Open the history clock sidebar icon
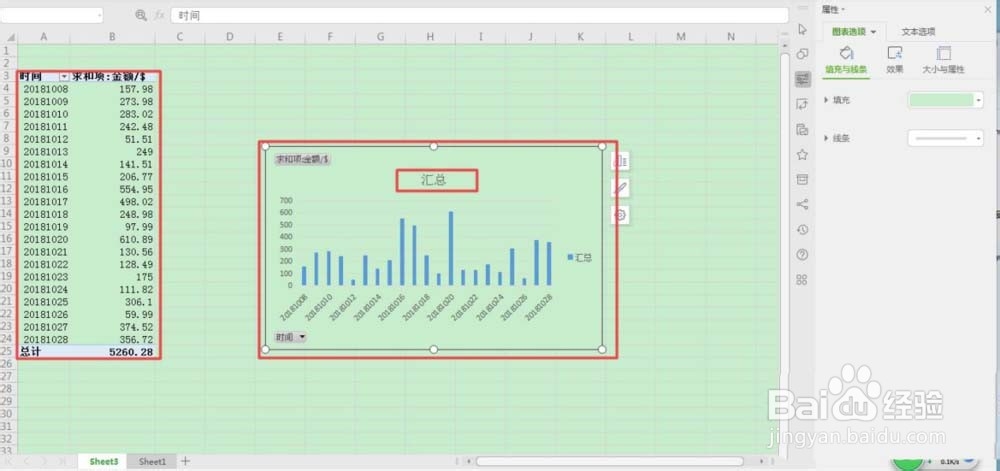The height and width of the screenshot is (471, 1000). point(802,229)
